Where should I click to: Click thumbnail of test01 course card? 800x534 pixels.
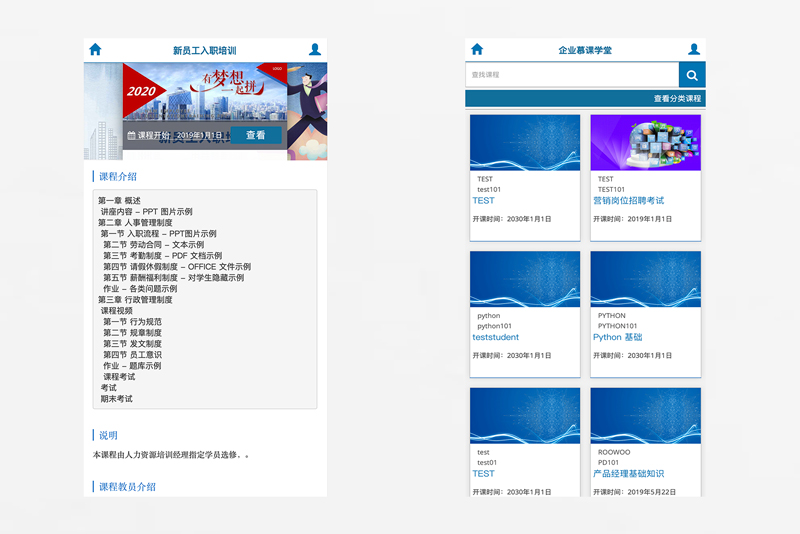[x=525, y=416]
